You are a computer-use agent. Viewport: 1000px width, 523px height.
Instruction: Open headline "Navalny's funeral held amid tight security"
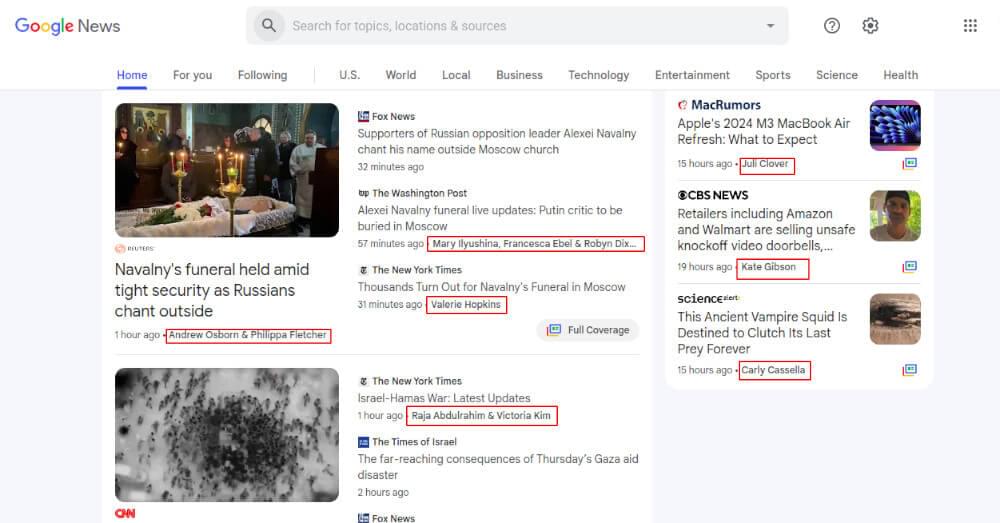point(212,290)
